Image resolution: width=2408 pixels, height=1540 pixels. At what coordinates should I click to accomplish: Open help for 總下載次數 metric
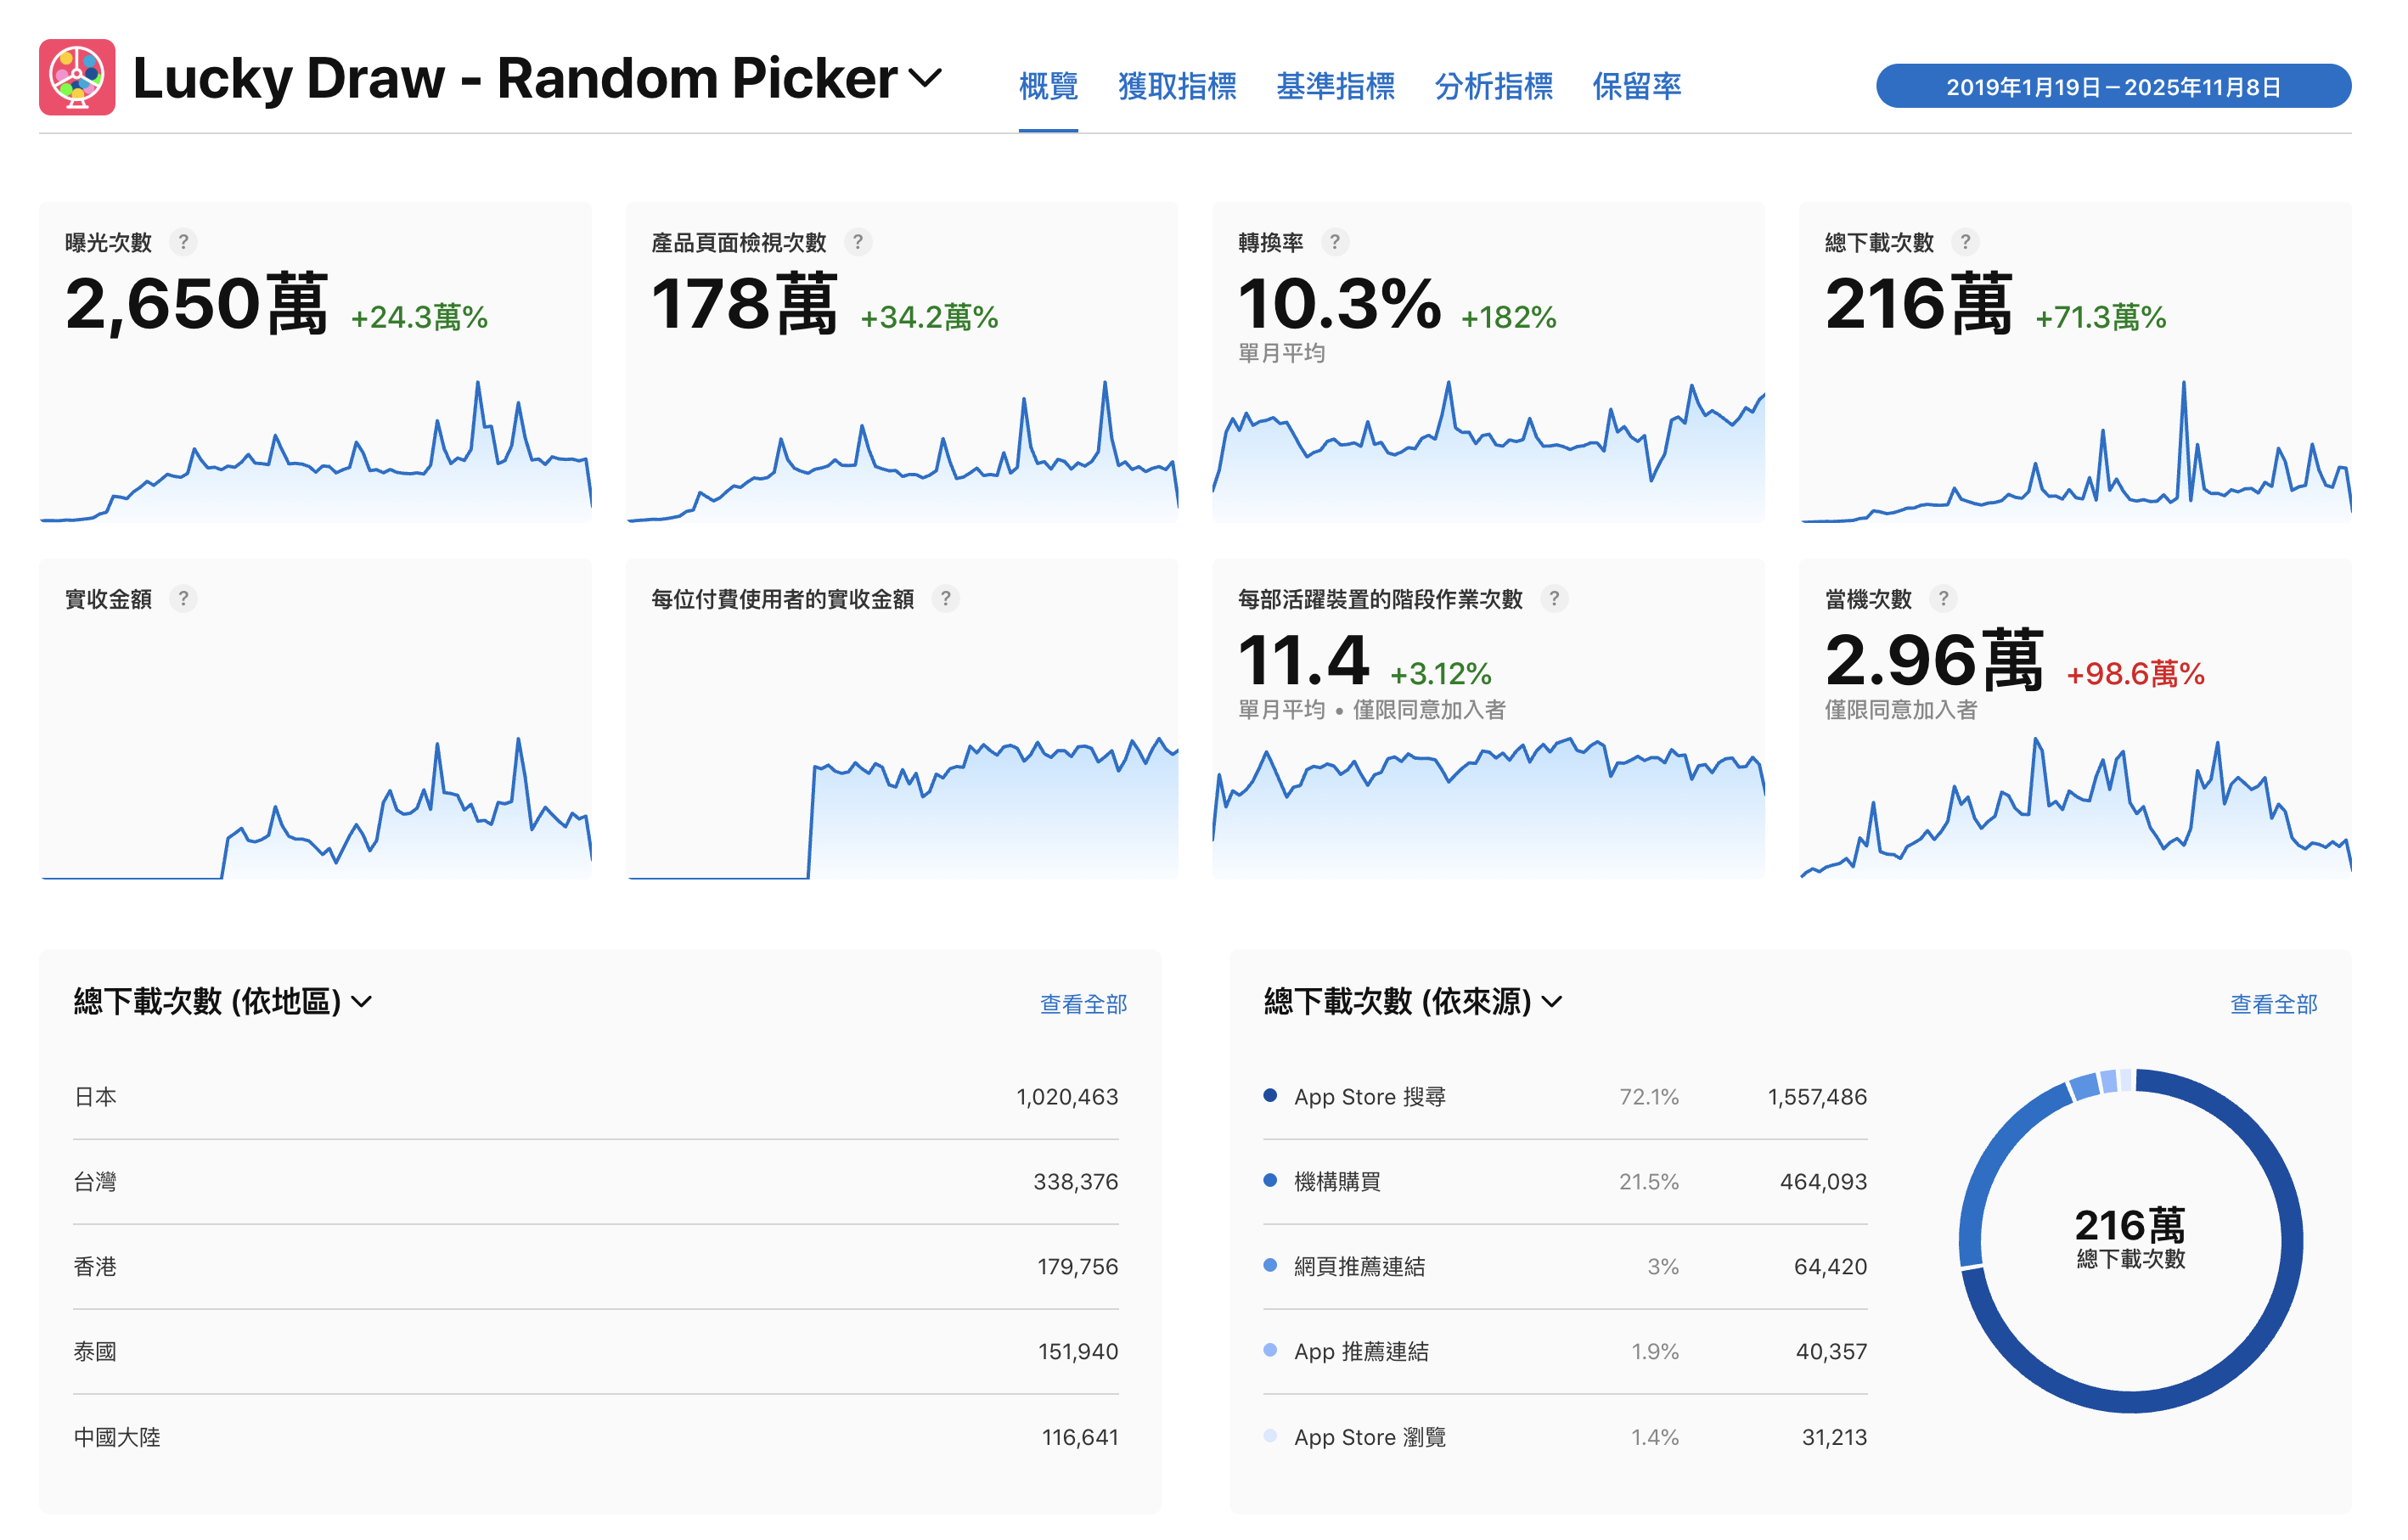tap(1967, 242)
